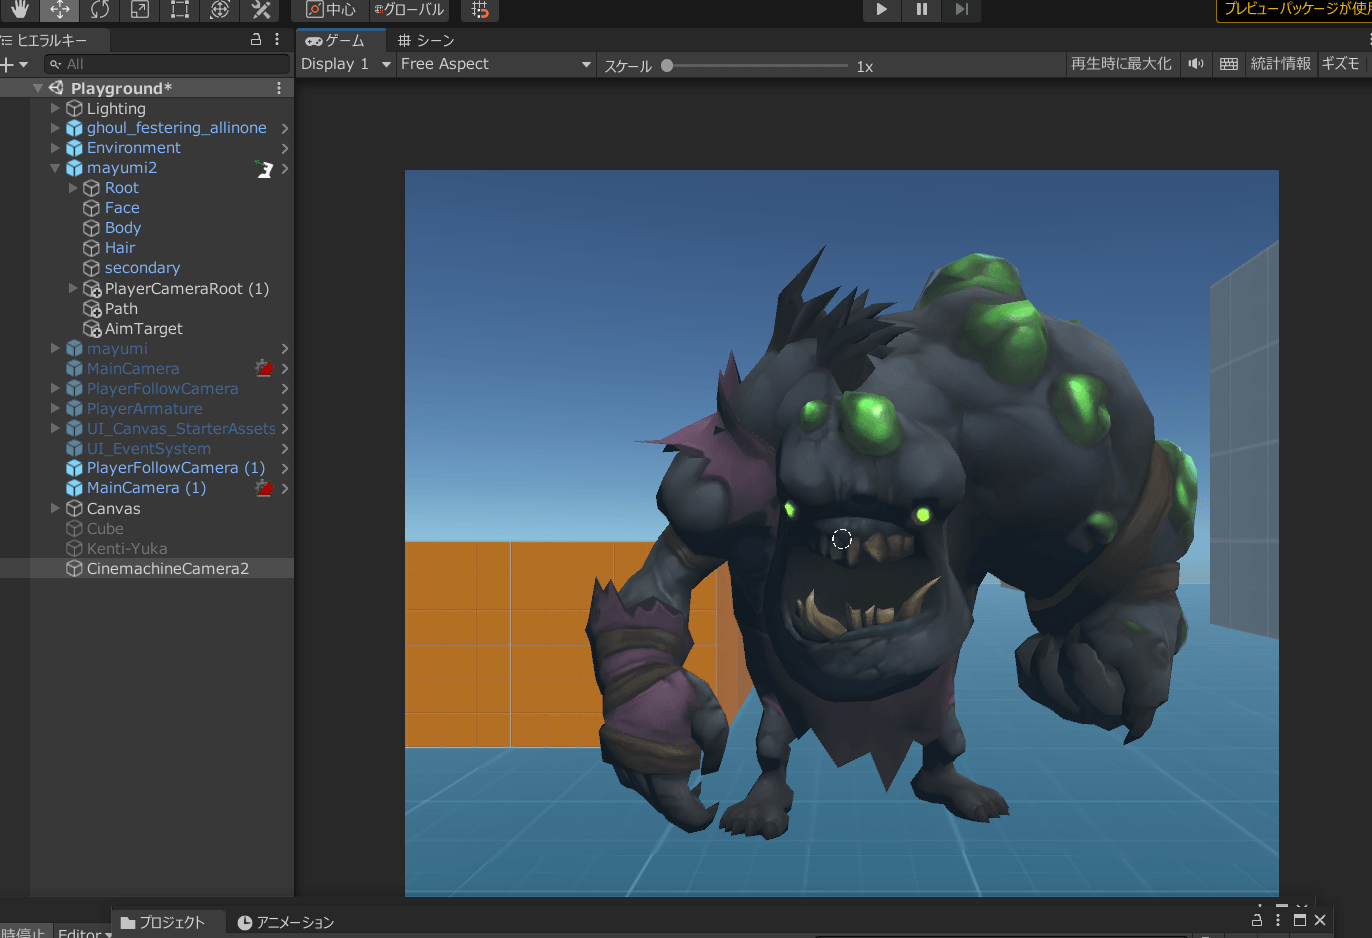Open the custom editor tools icon
Screen dimensions: 1372x938
click(261, 10)
